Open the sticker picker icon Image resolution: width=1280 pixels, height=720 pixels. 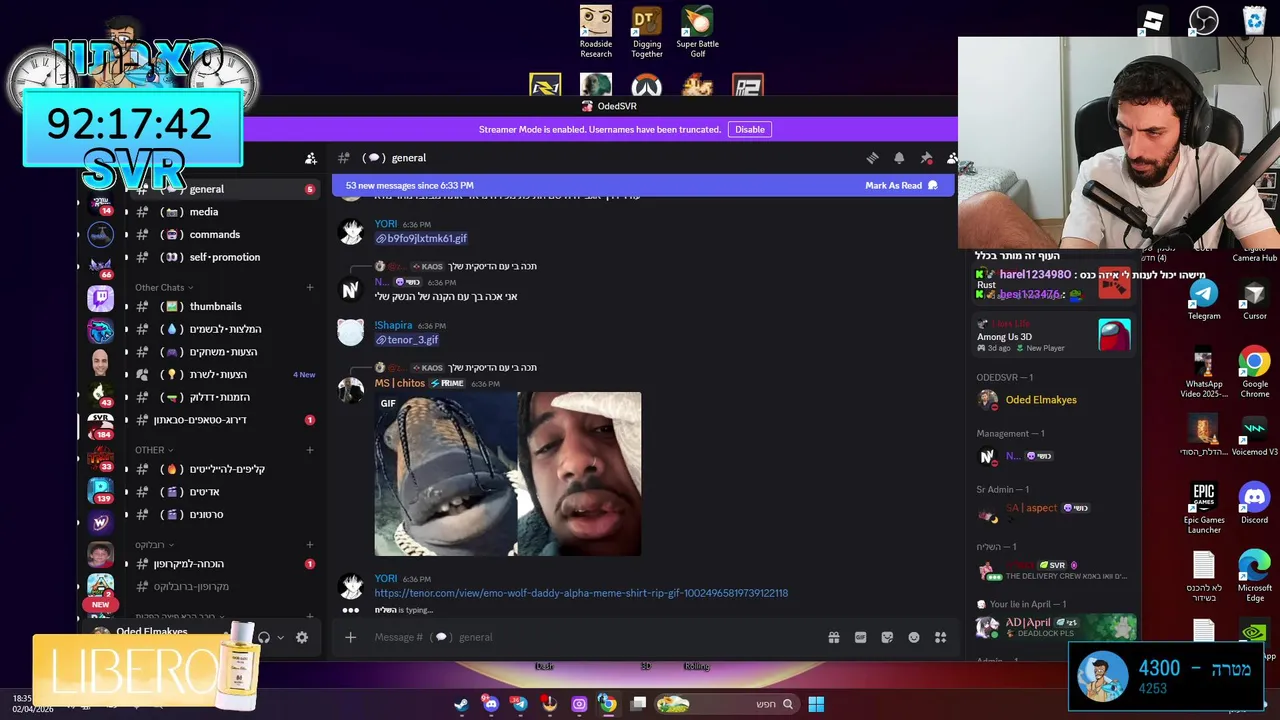point(887,637)
